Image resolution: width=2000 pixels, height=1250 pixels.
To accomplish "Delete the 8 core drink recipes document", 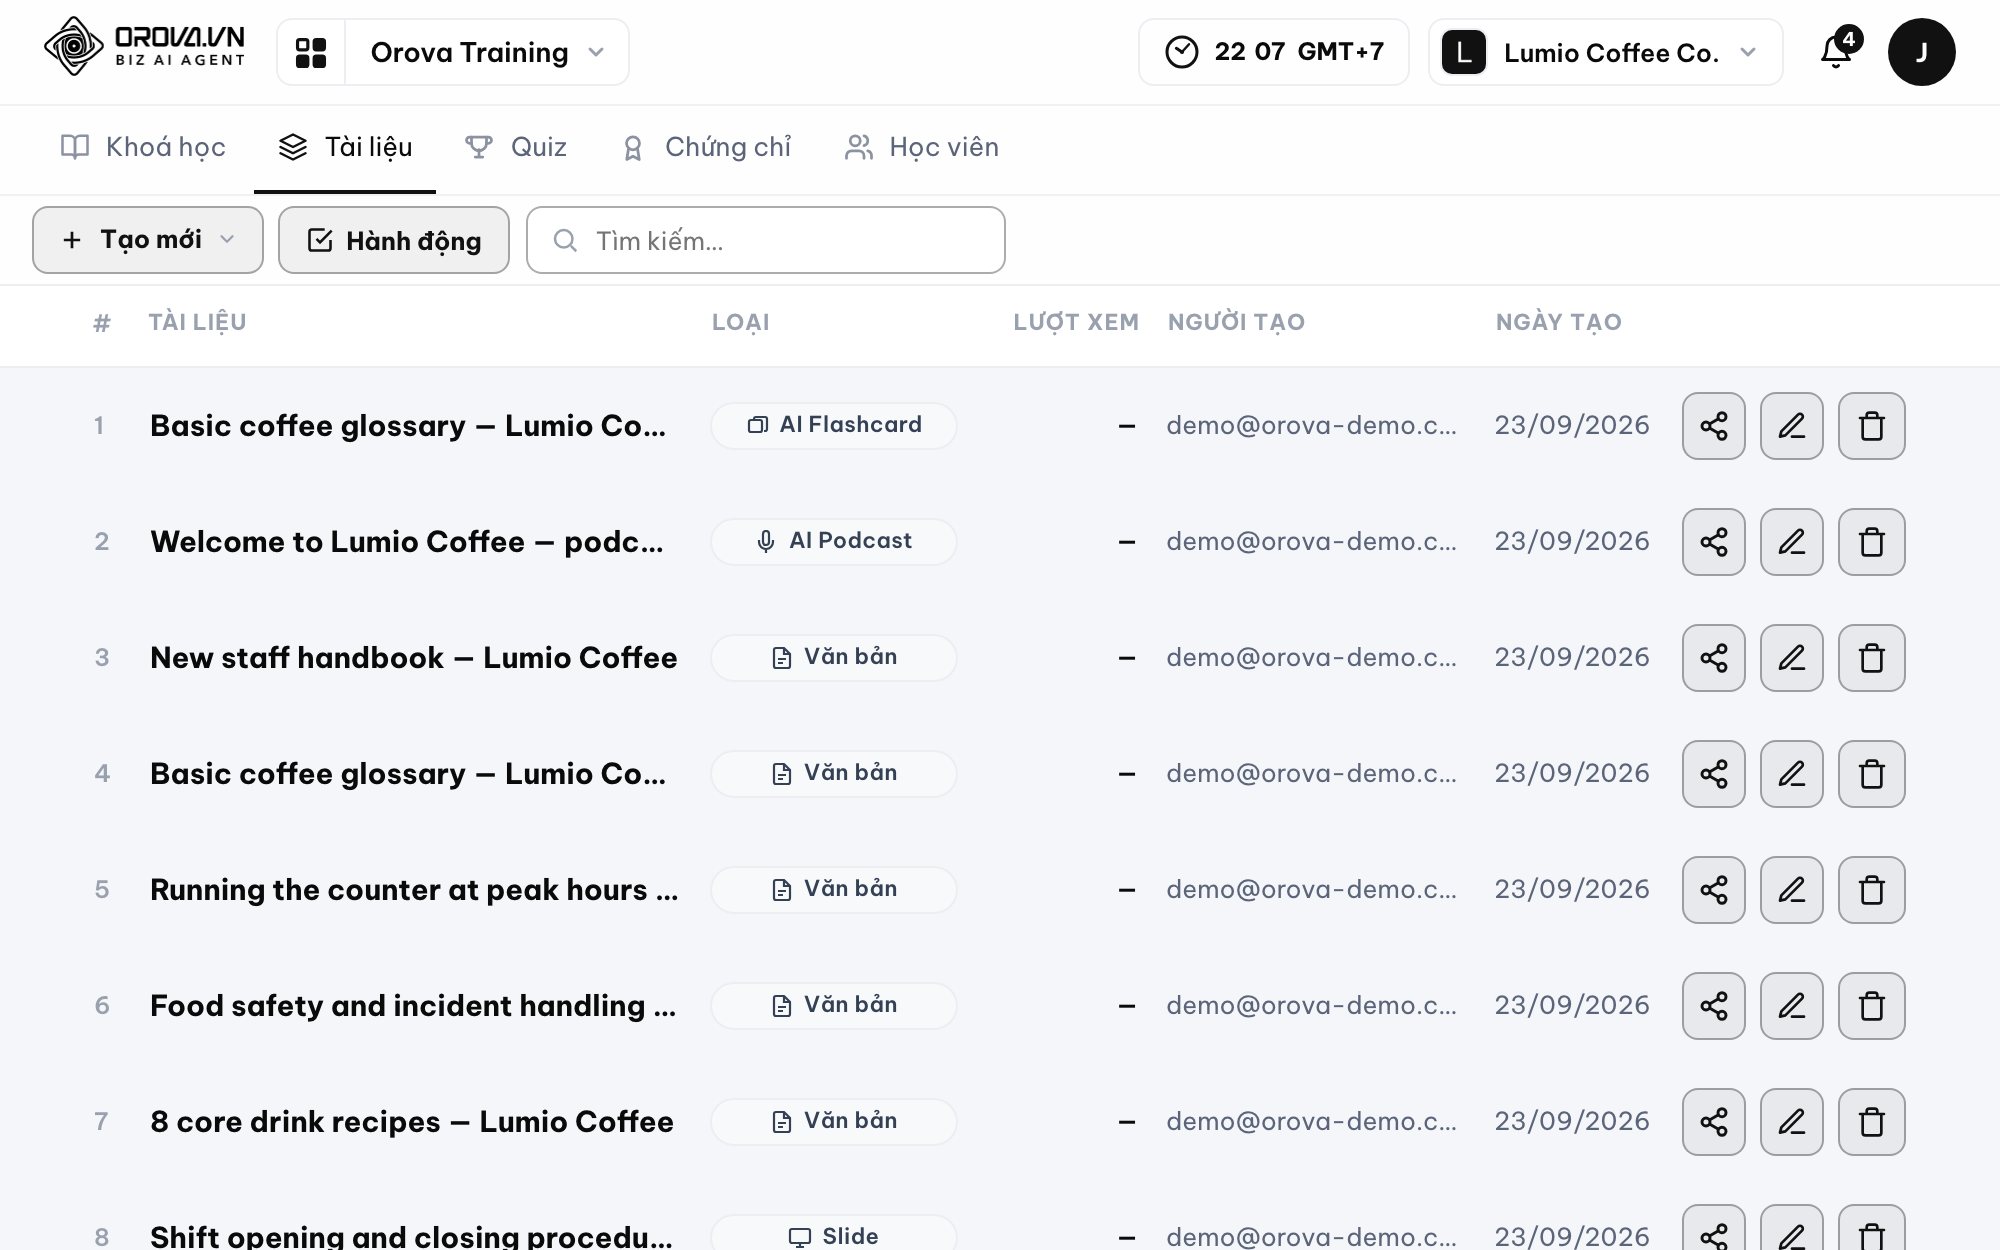I will click(x=1871, y=1122).
